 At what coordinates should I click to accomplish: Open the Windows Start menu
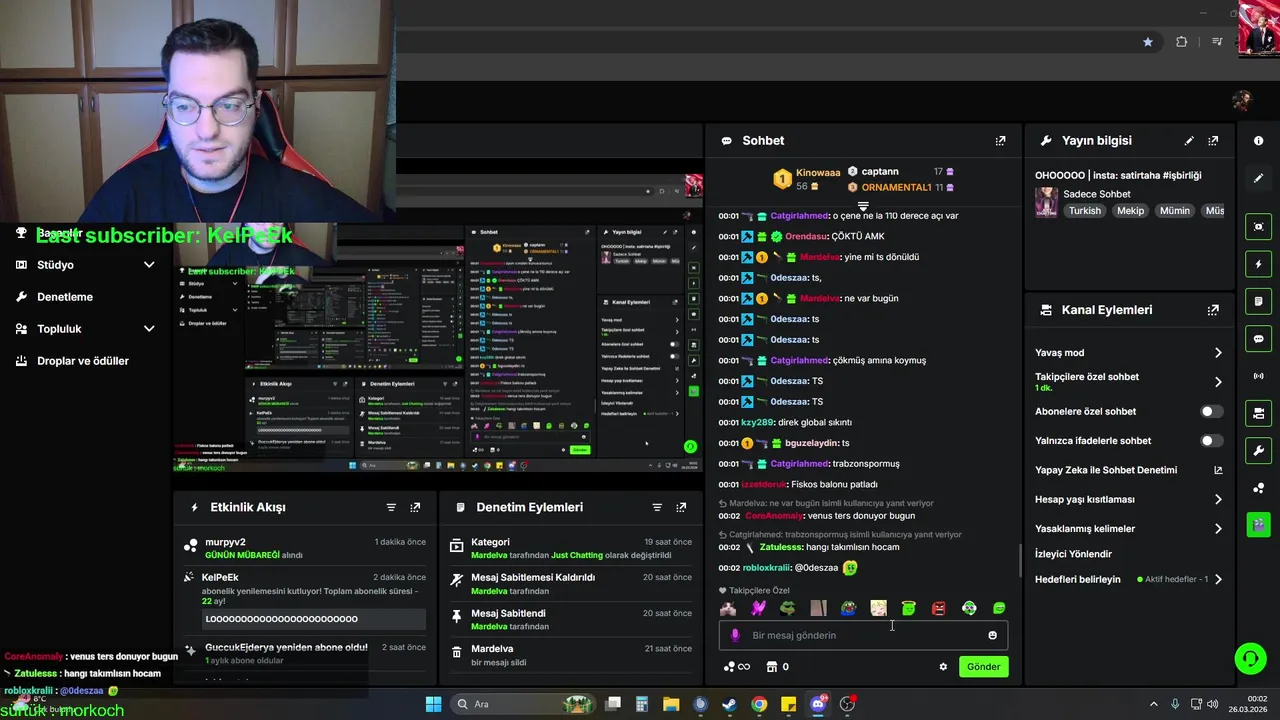[x=433, y=704]
